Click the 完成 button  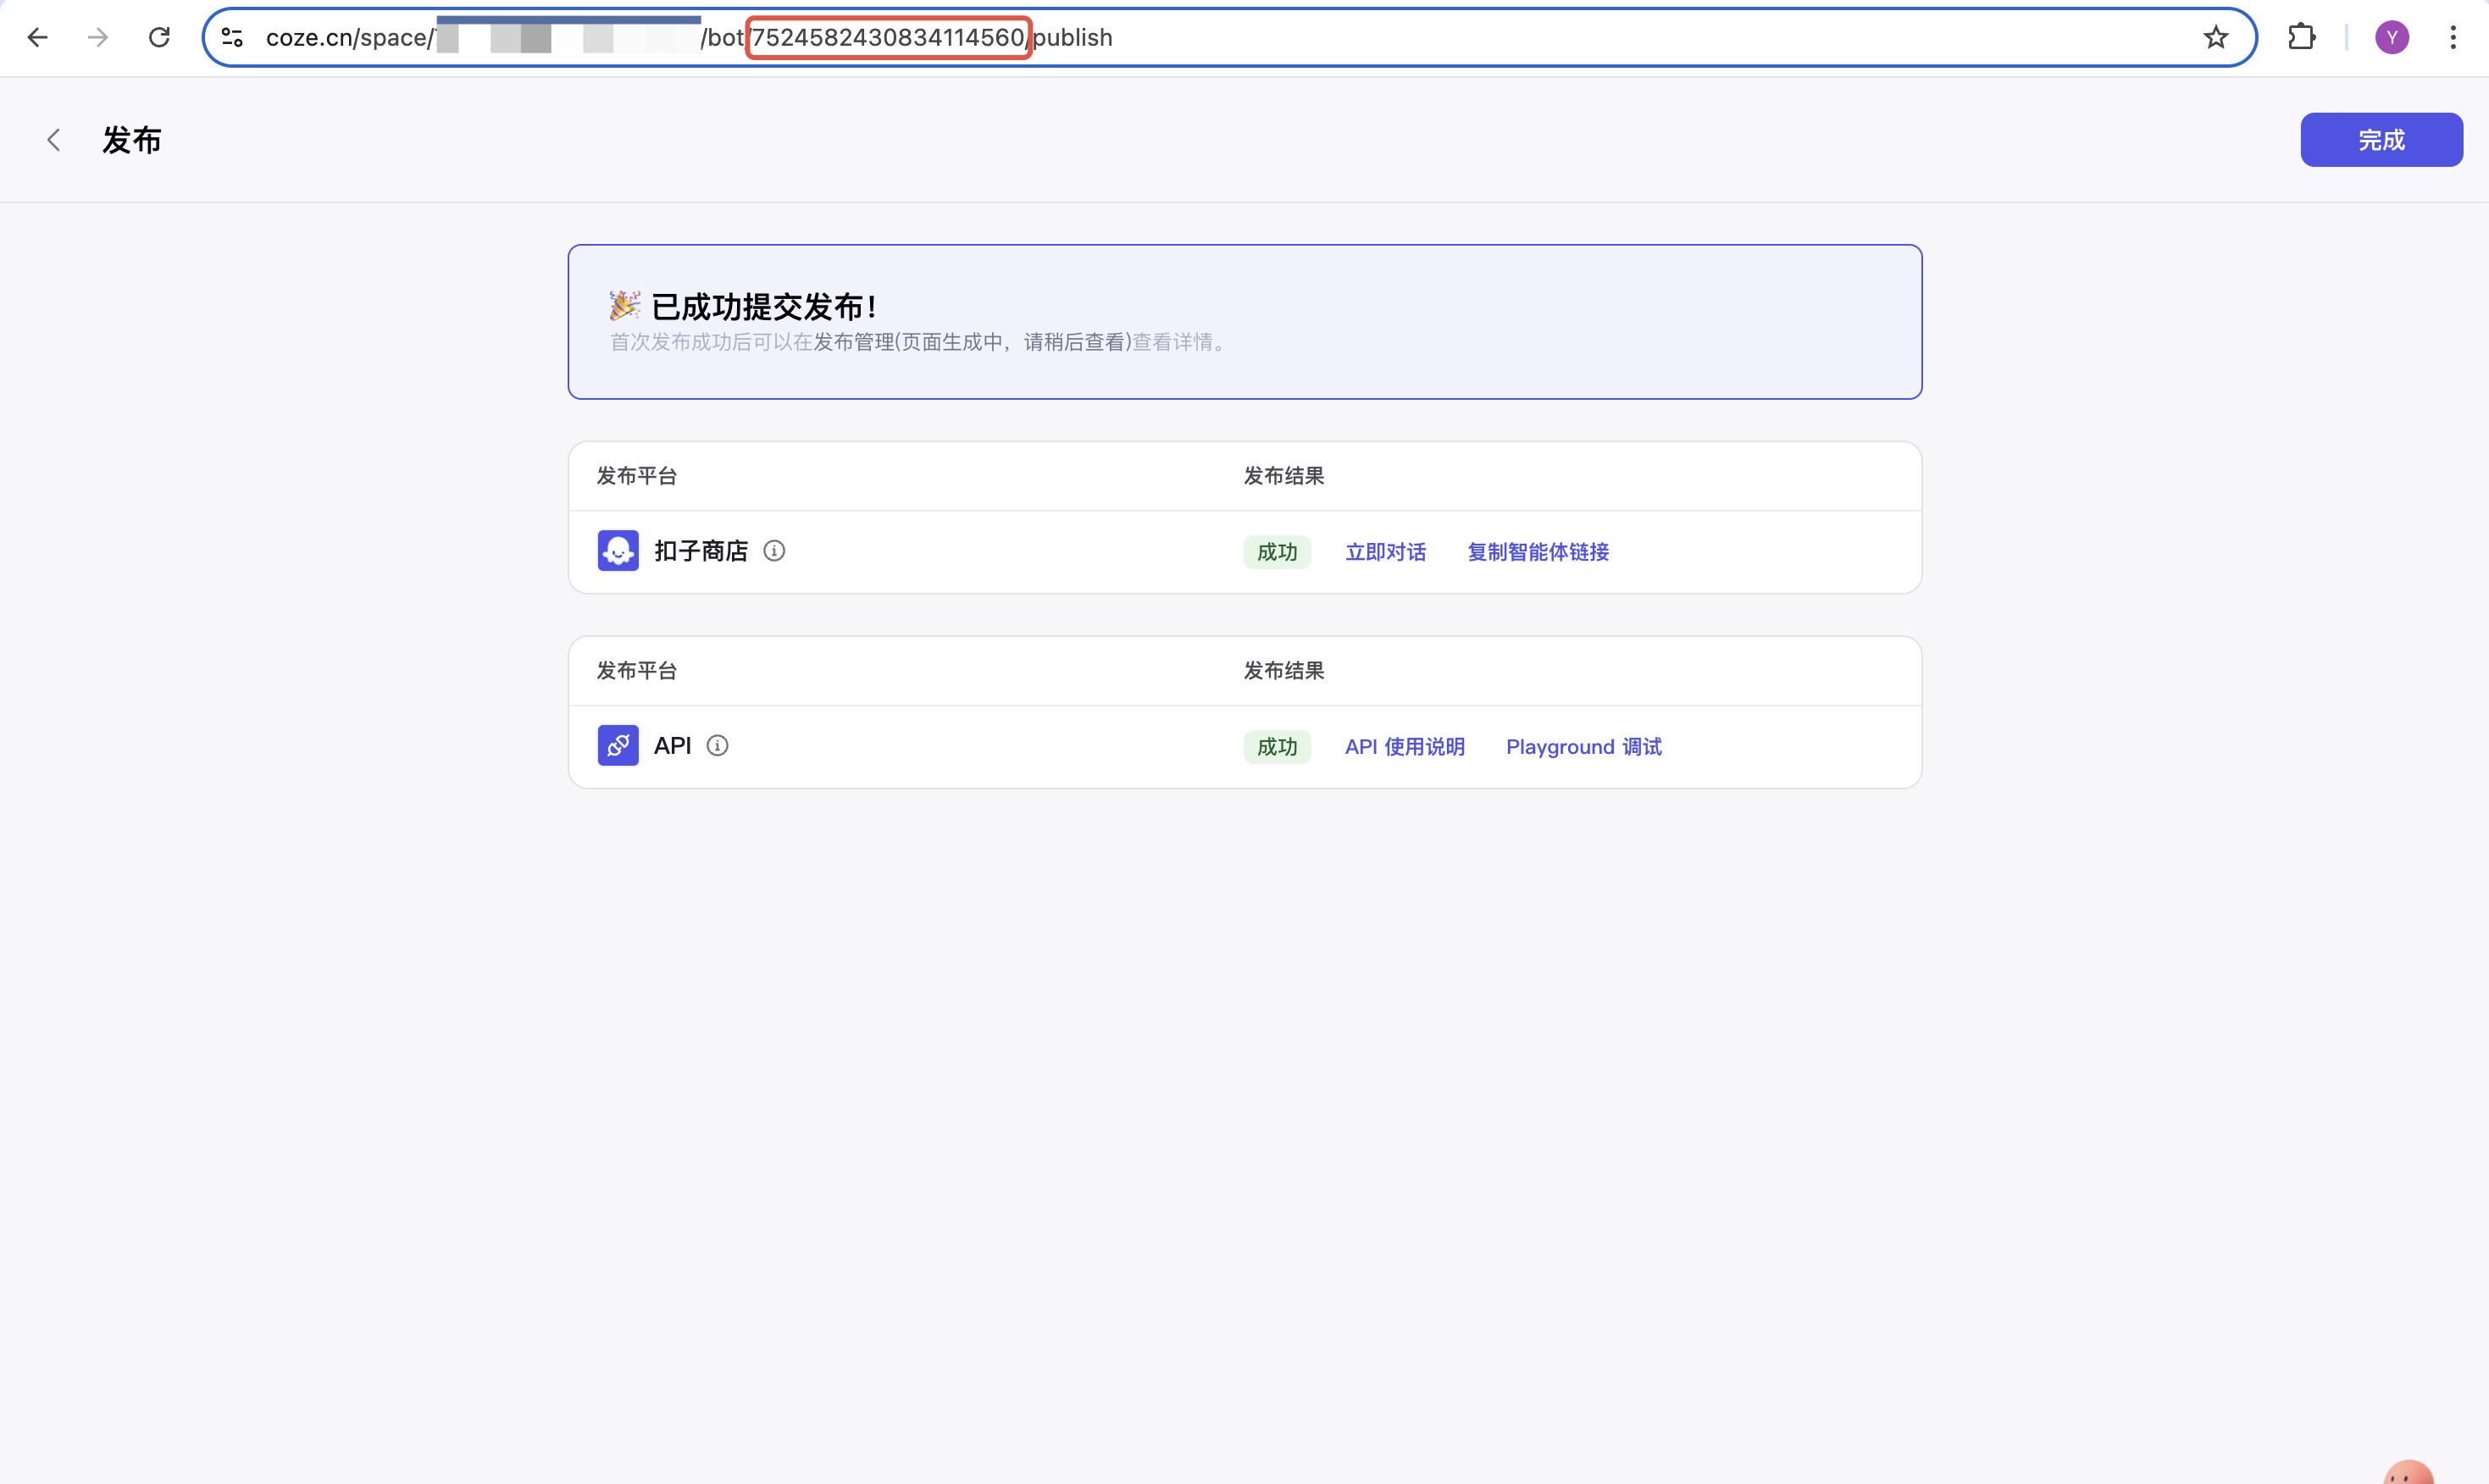[2380, 140]
